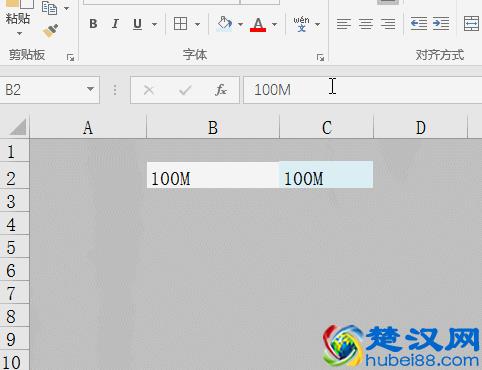
Task: Apply cell borders icon
Action: pos(180,24)
